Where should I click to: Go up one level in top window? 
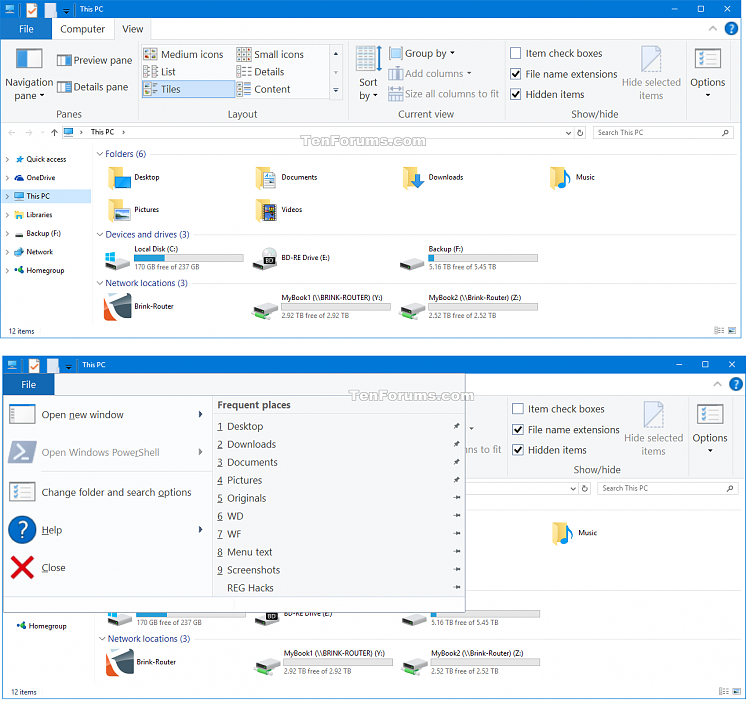(54, 132)
